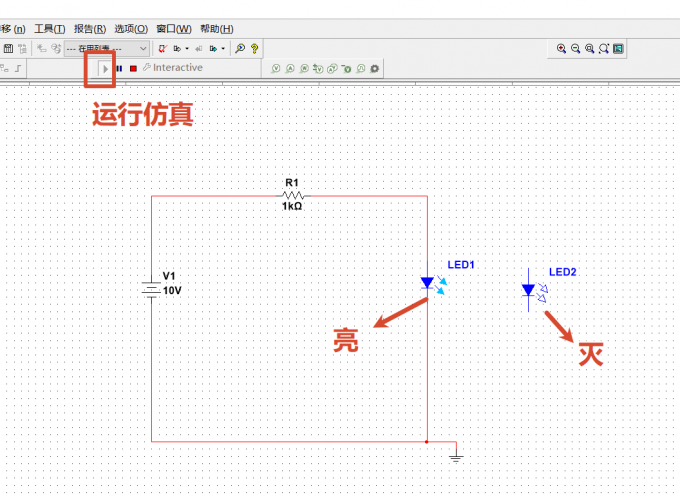Pause the running simulation
This screenshot has height=495, width=680.
click(x=119, y=69)
